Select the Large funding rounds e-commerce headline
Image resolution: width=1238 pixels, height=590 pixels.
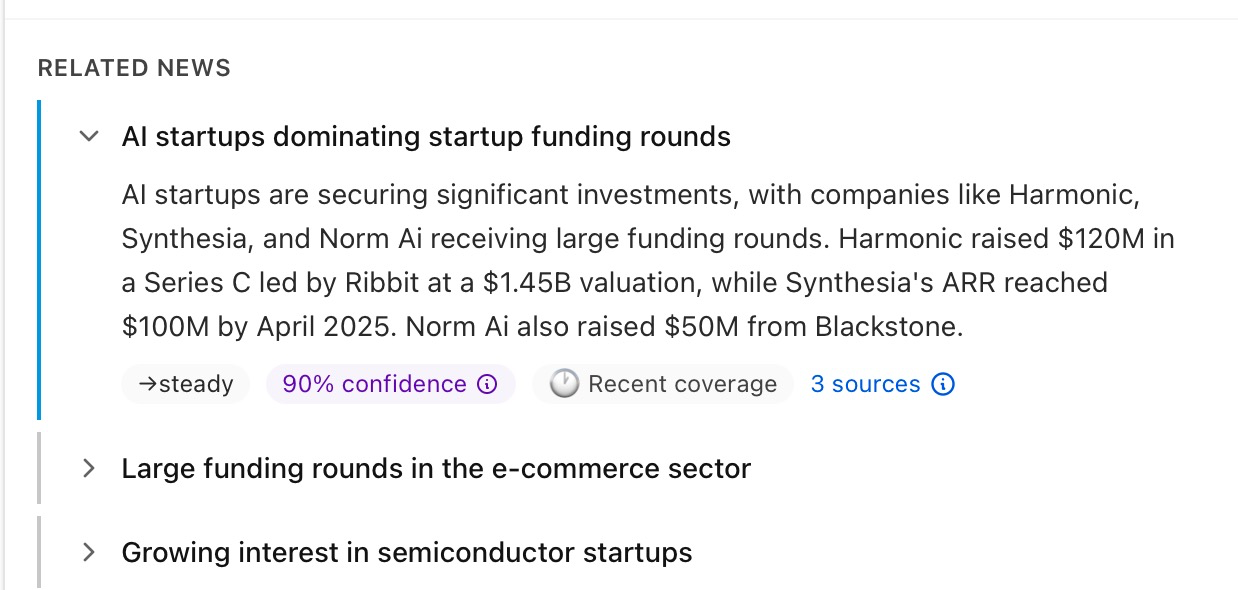(x=436, y=468)
